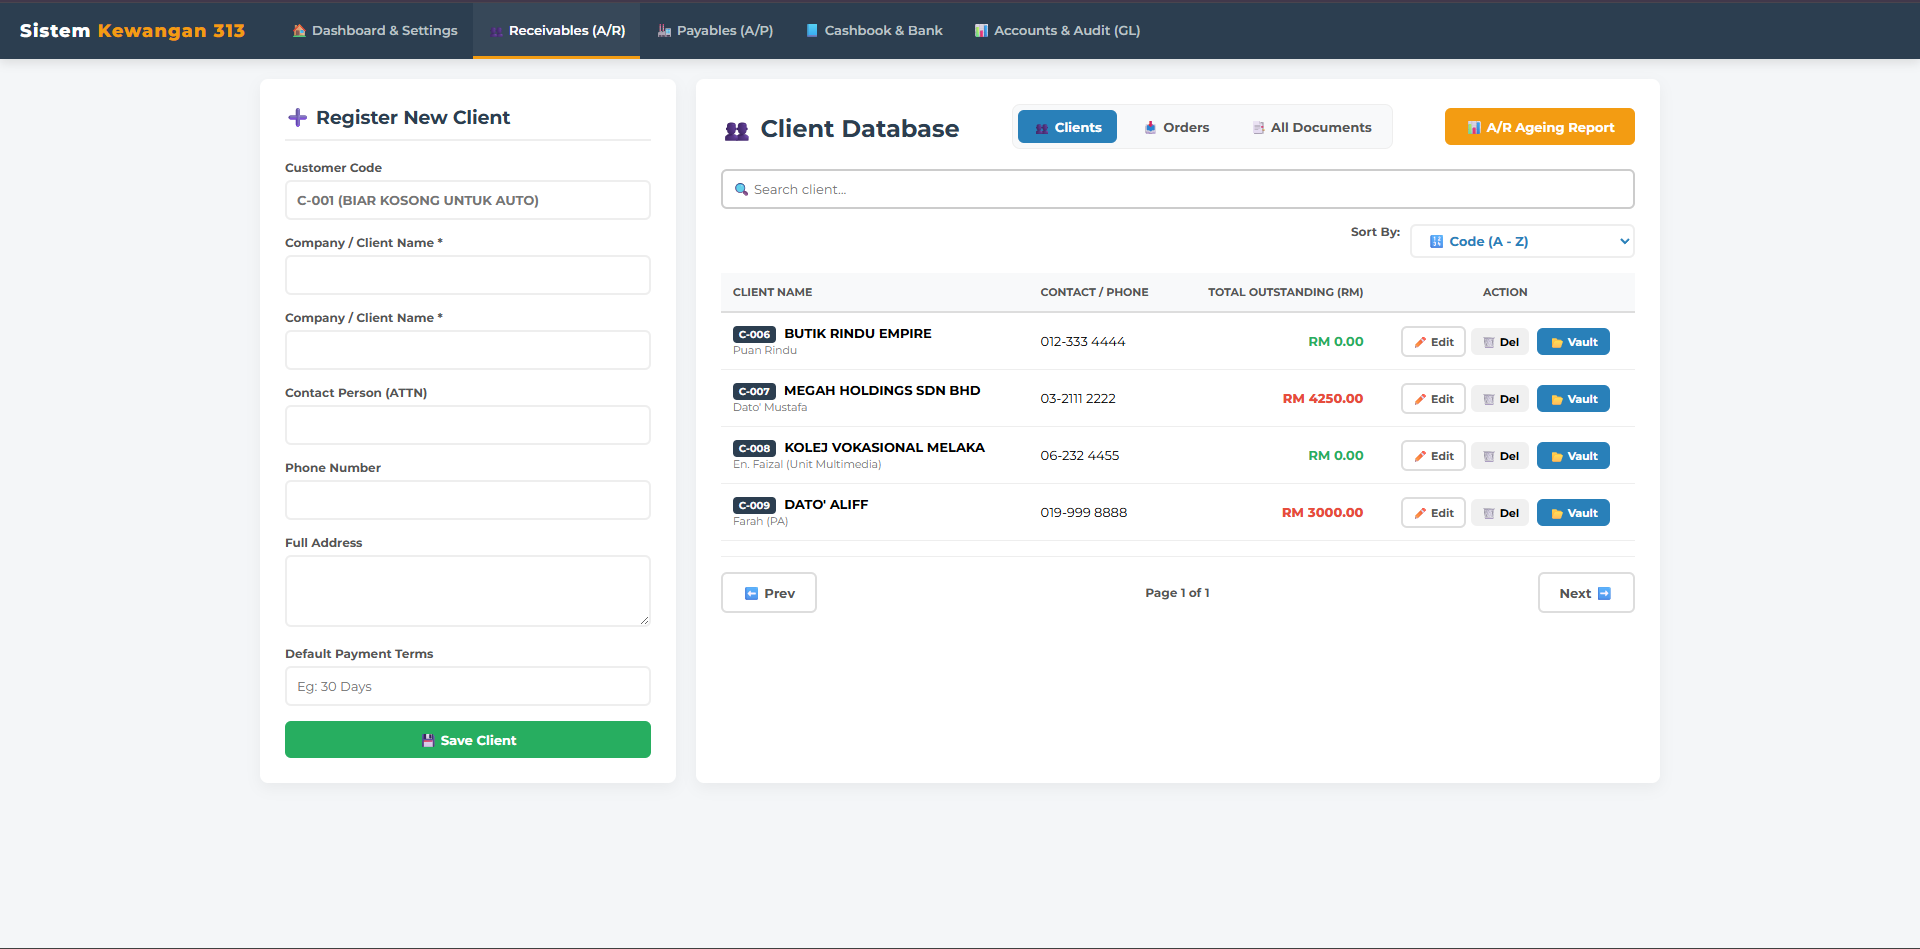Switch to the Payables (A/P) tab
Image resolution: width=1920 pixels, height=949 pixels.
[x=715, y=30]
